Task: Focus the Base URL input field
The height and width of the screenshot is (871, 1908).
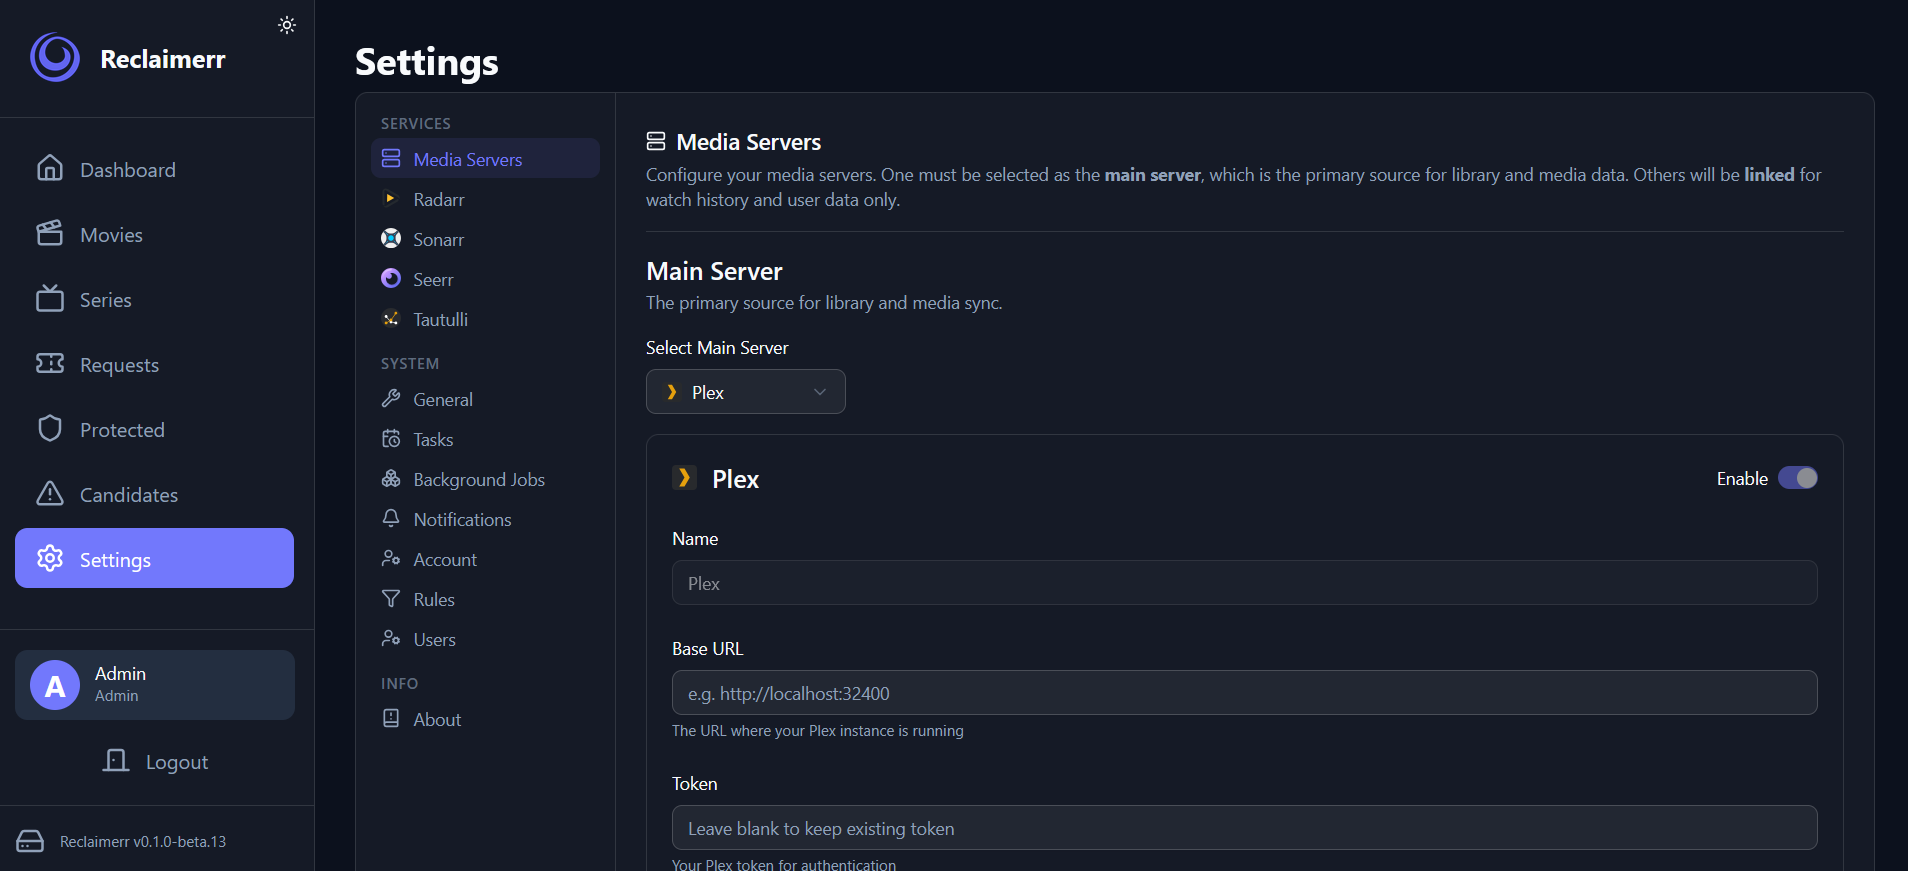Action: point(1244,693)
